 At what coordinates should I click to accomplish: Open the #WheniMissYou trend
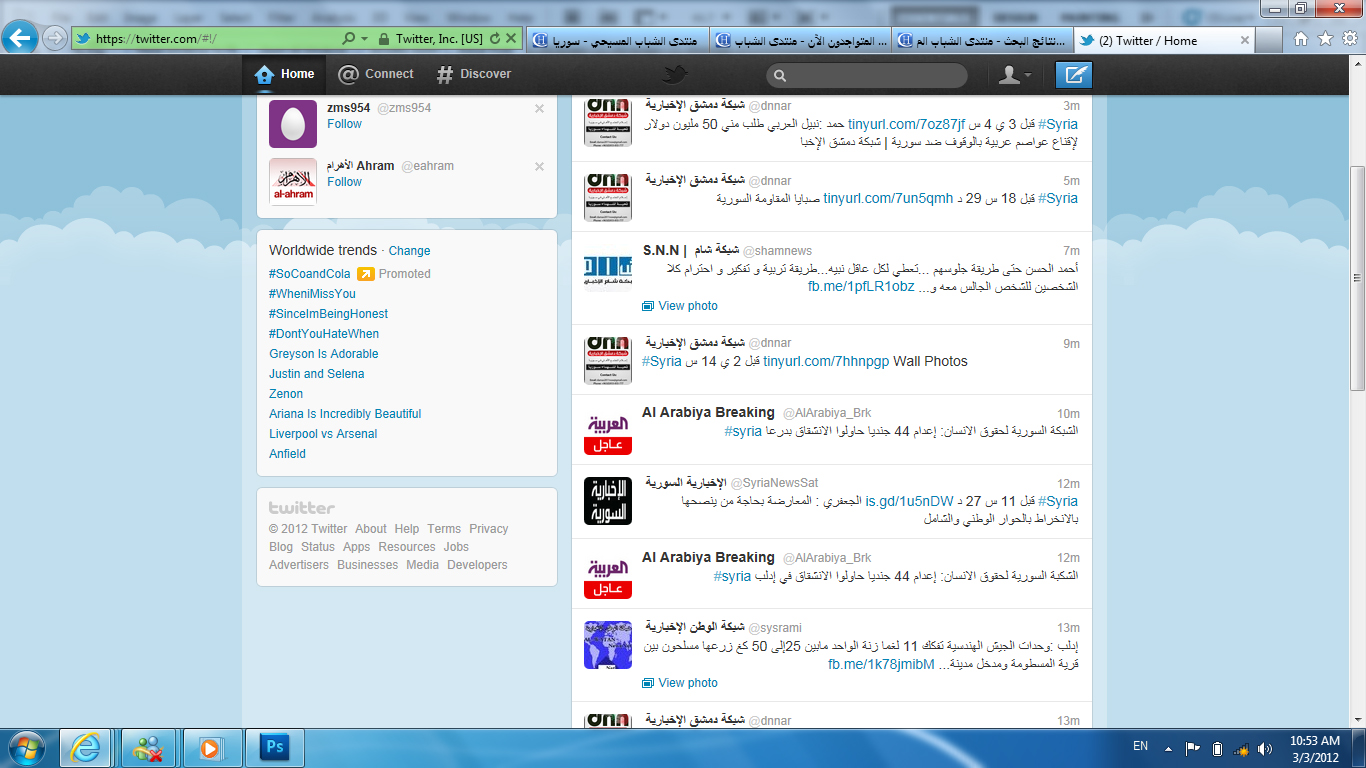point(312,294)
